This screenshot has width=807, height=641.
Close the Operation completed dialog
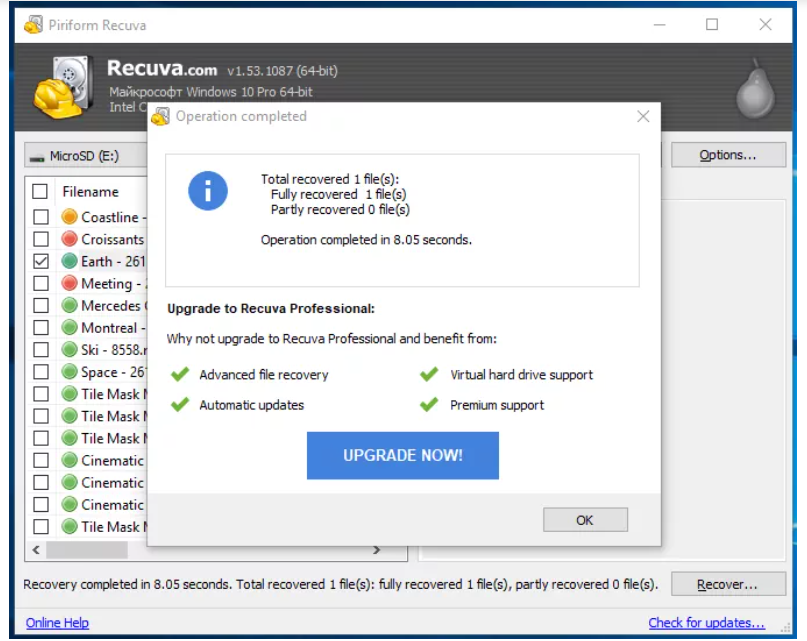click(643, 116)
